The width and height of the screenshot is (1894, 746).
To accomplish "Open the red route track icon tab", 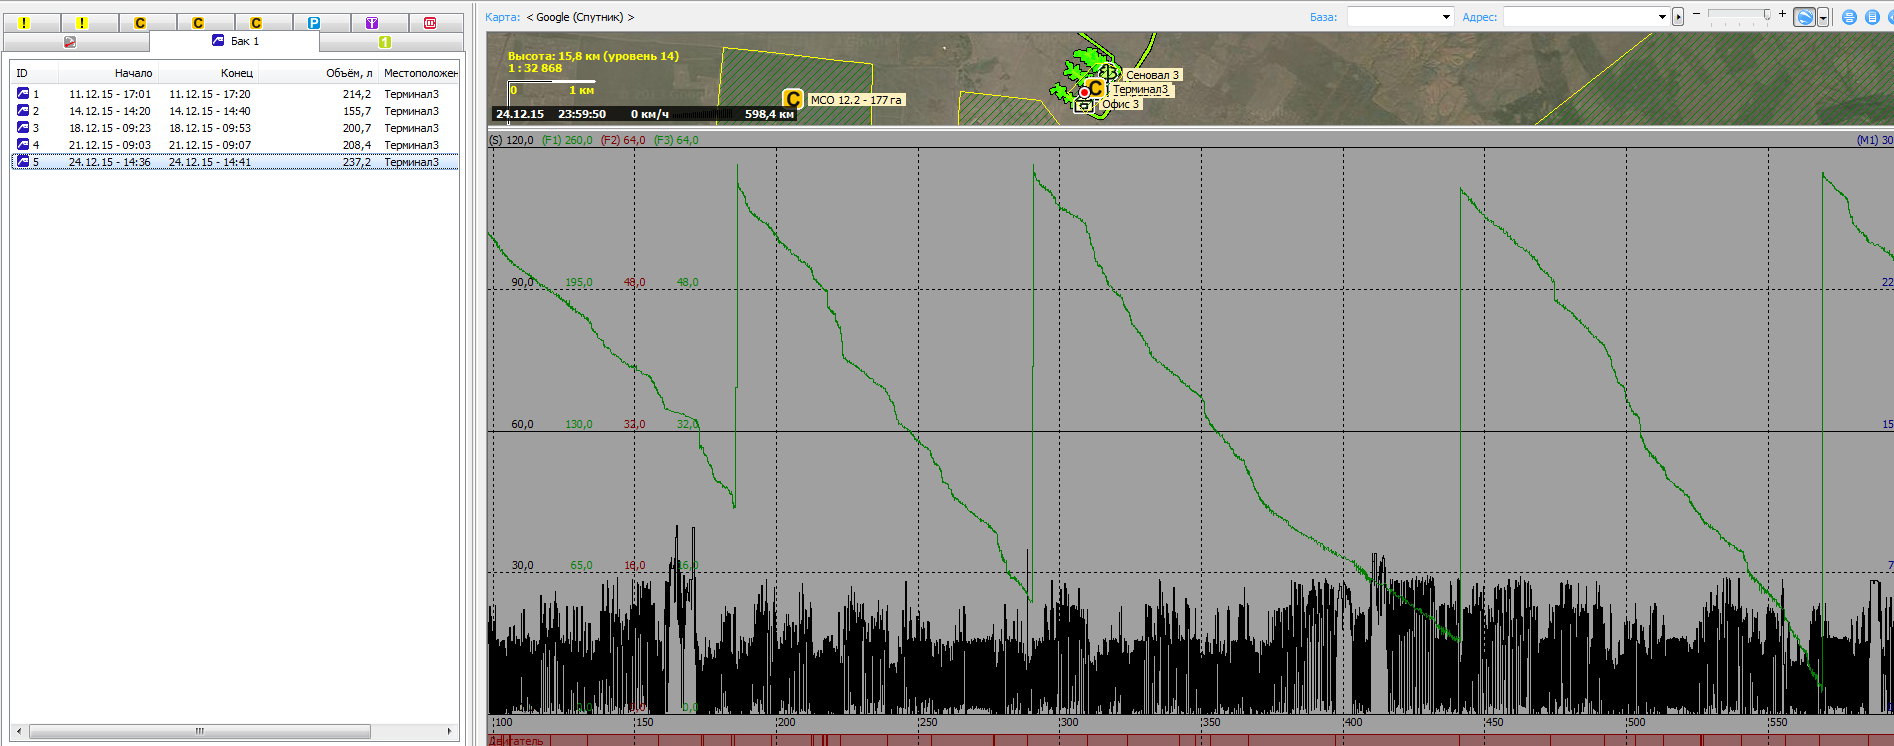I will click(70, 42).
